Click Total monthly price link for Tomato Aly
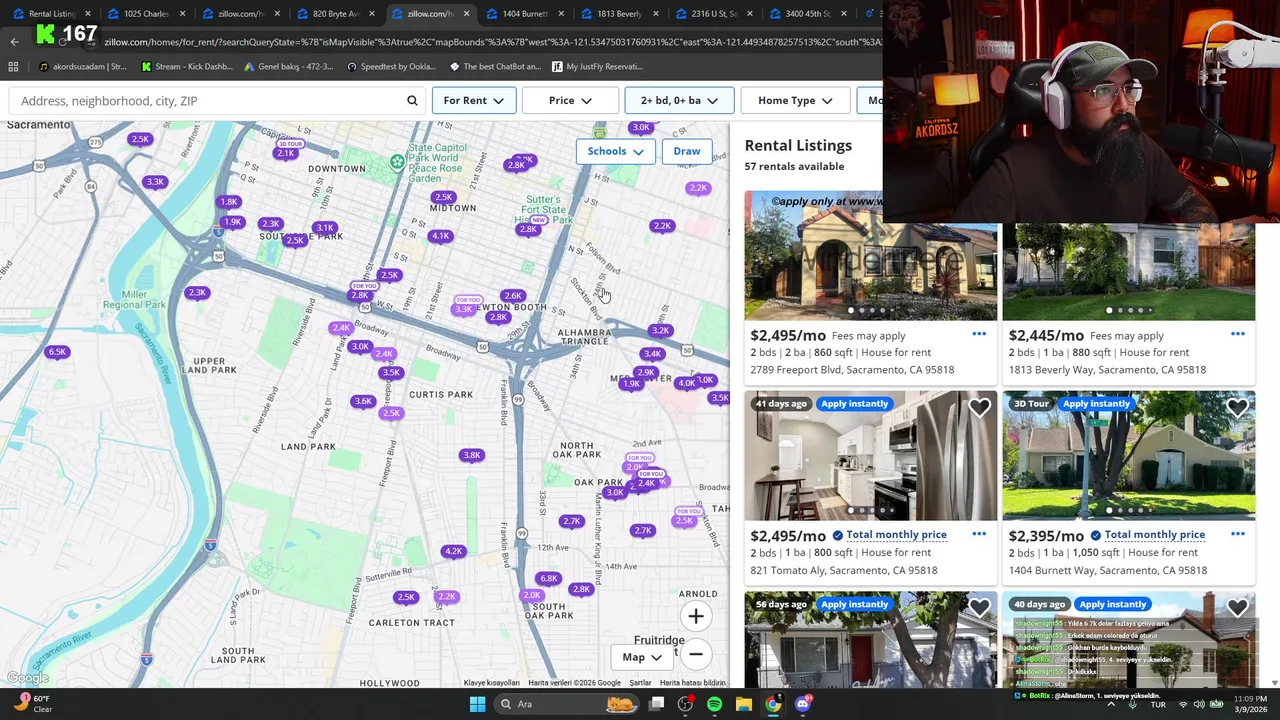The image size is (1280, 720). (896, 535)
